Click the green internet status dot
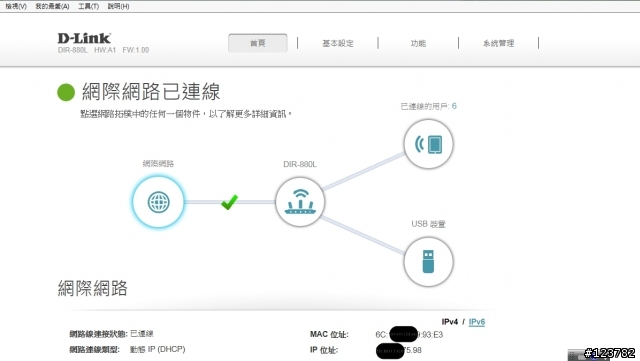 (x=66, y=92)
